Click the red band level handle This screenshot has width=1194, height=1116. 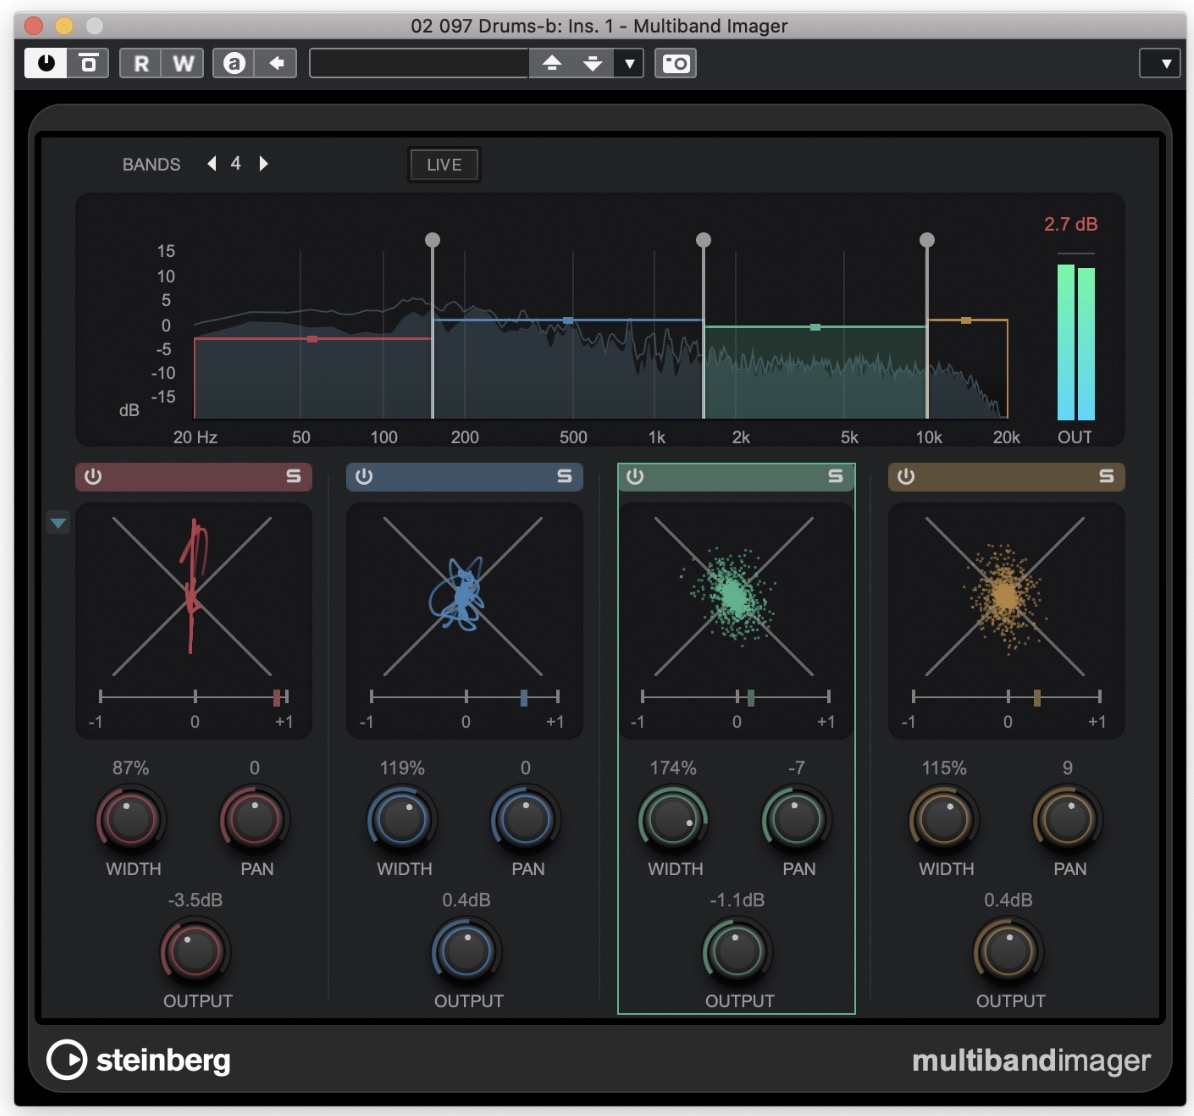click(312, 339)
